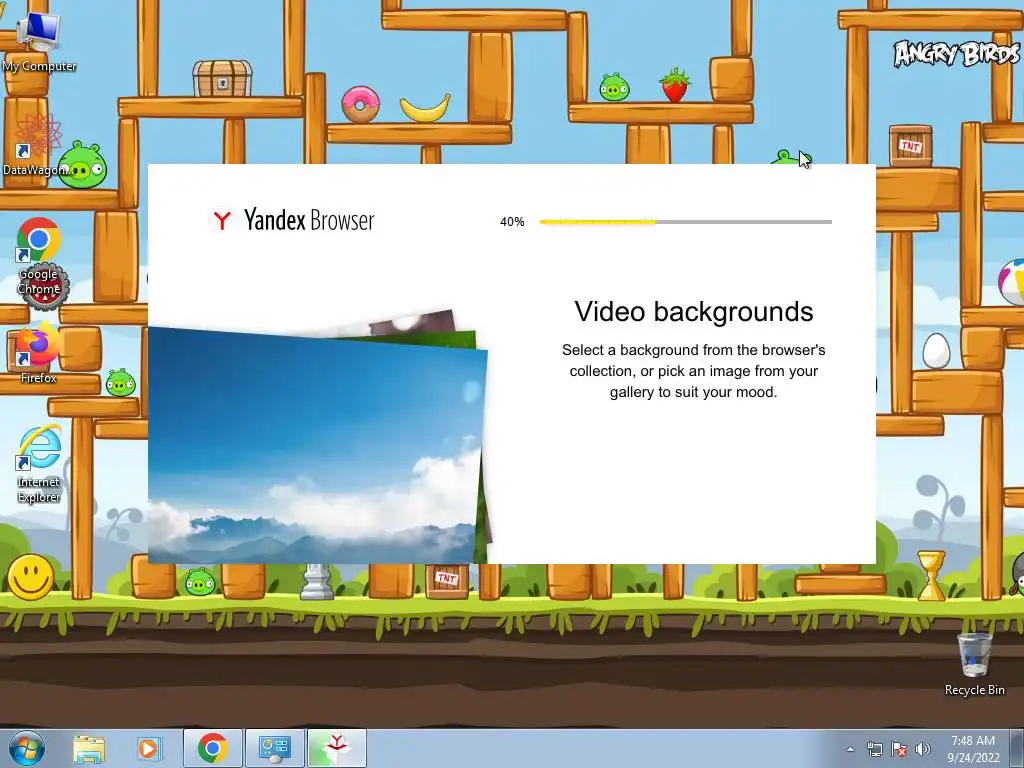Open the Windows Start menu orb
The image size is (1024, 768).
(x=27, y=748)
